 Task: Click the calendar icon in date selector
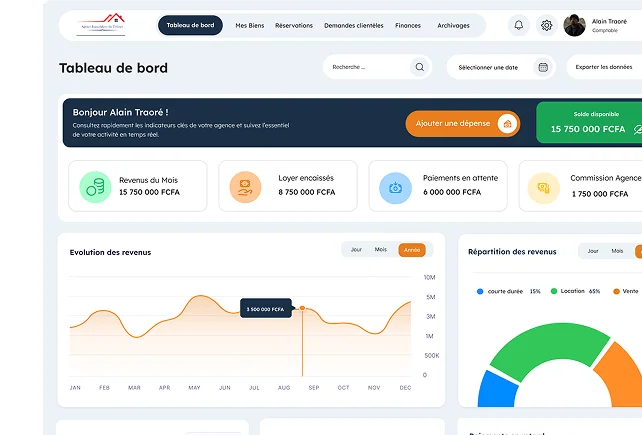coord(543,67)
